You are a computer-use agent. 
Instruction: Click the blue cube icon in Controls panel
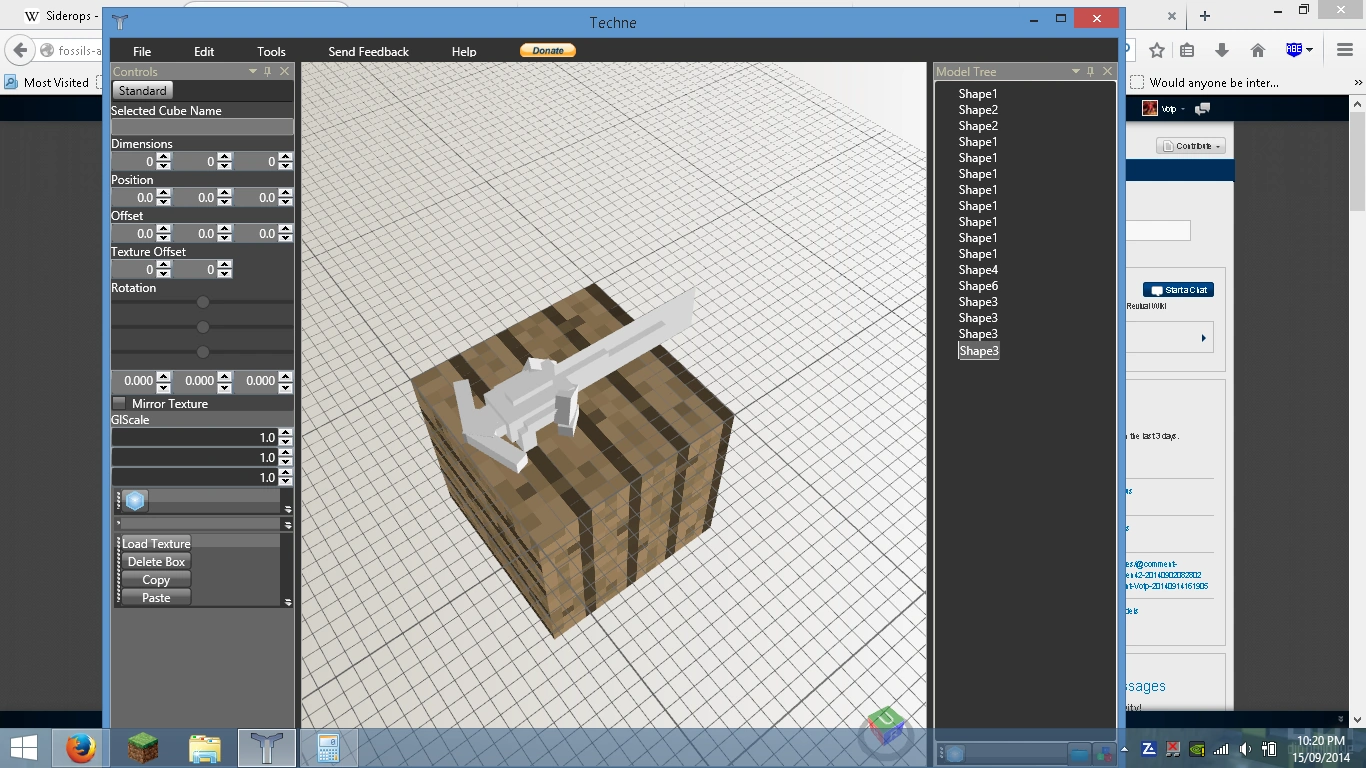[x=136, y=501]
